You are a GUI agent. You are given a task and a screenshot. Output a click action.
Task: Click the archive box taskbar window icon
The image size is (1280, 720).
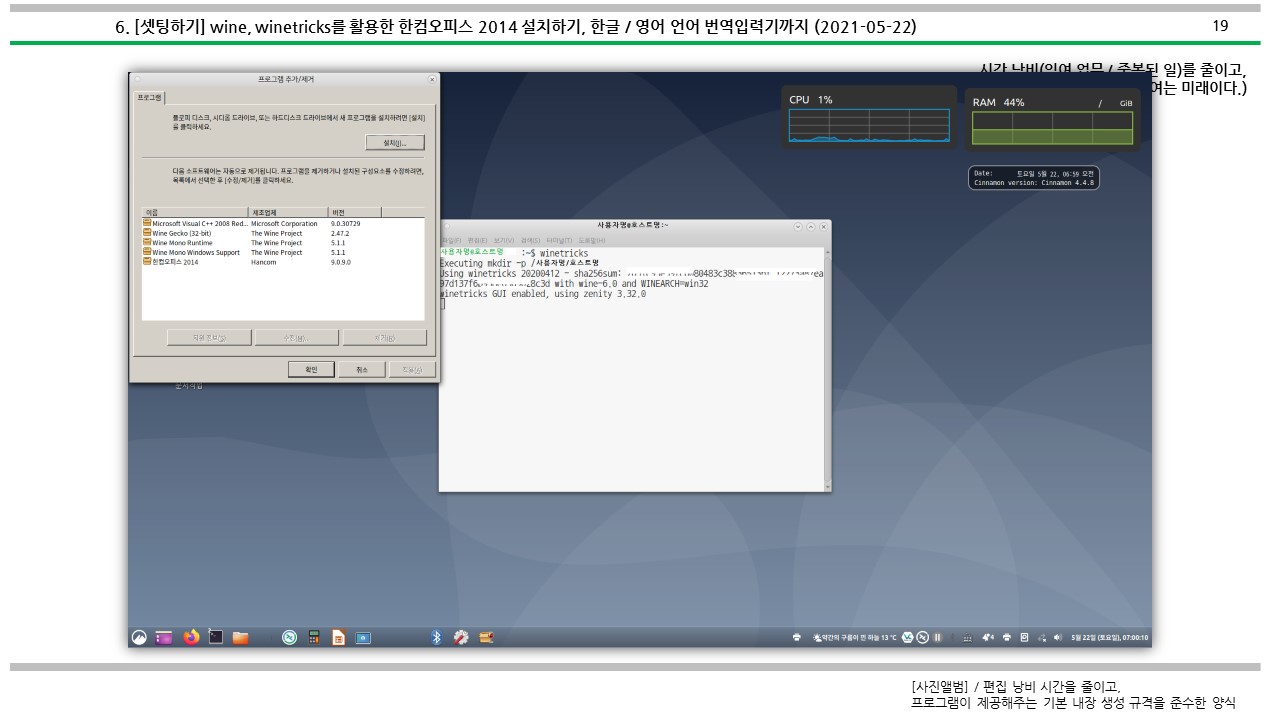[486, 637]
